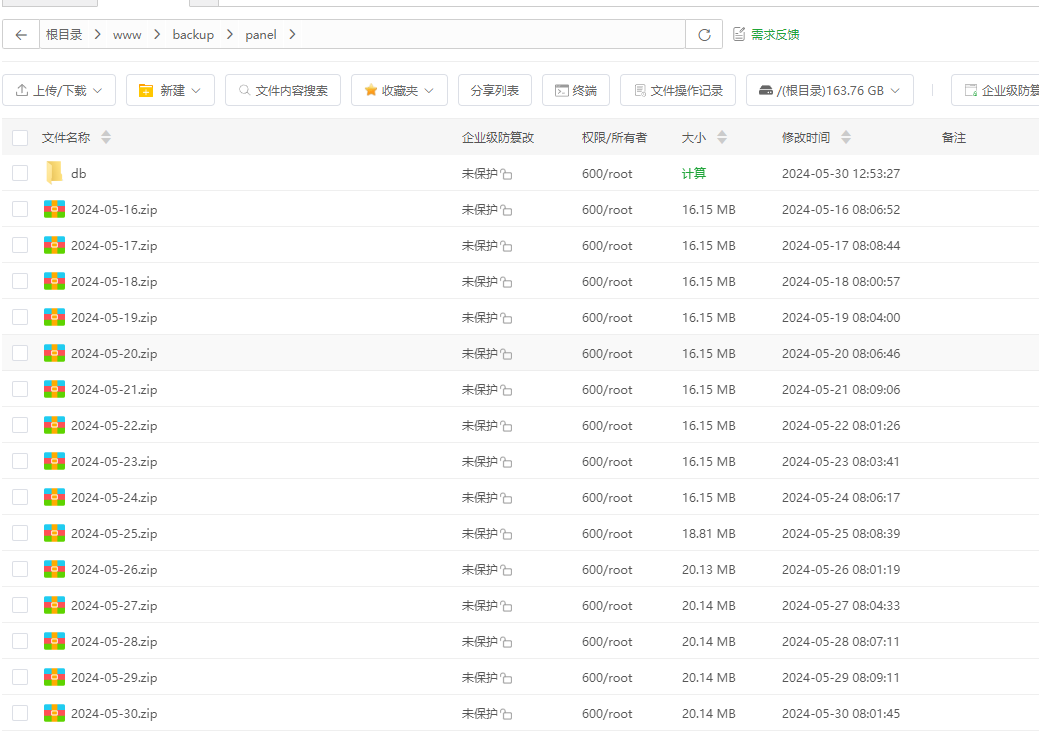Expand chevron after www in breadcrumb
This screenshot has width=1039, height=753.
pos(157,34)
